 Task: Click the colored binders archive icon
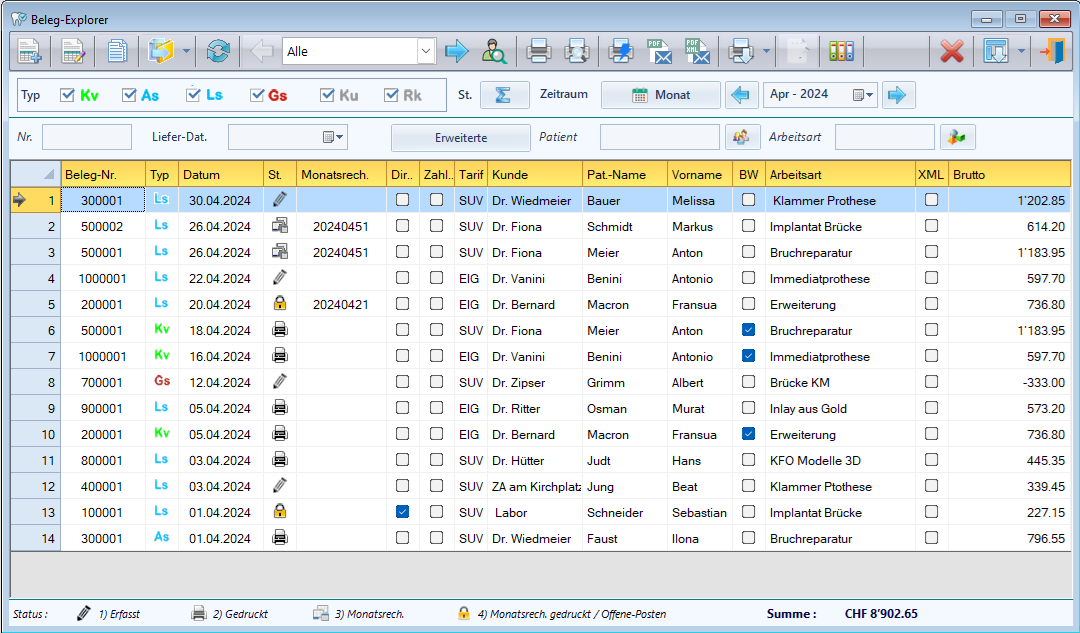tap(841, 51)
